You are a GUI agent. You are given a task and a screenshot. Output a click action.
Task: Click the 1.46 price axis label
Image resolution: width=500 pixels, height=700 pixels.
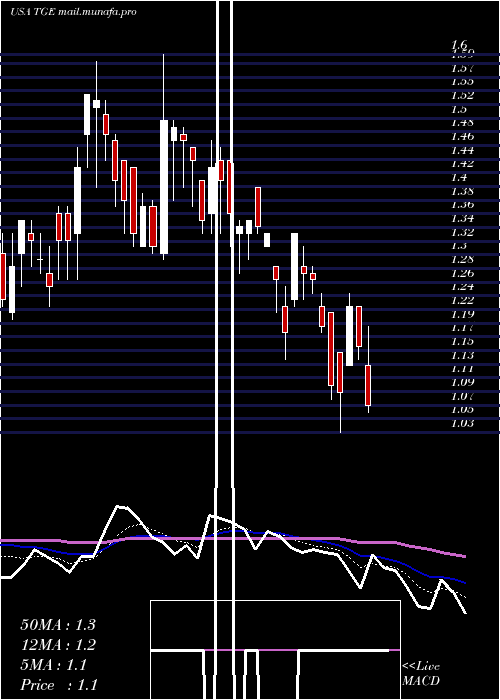pyautogui.click(x=462, y=137)
